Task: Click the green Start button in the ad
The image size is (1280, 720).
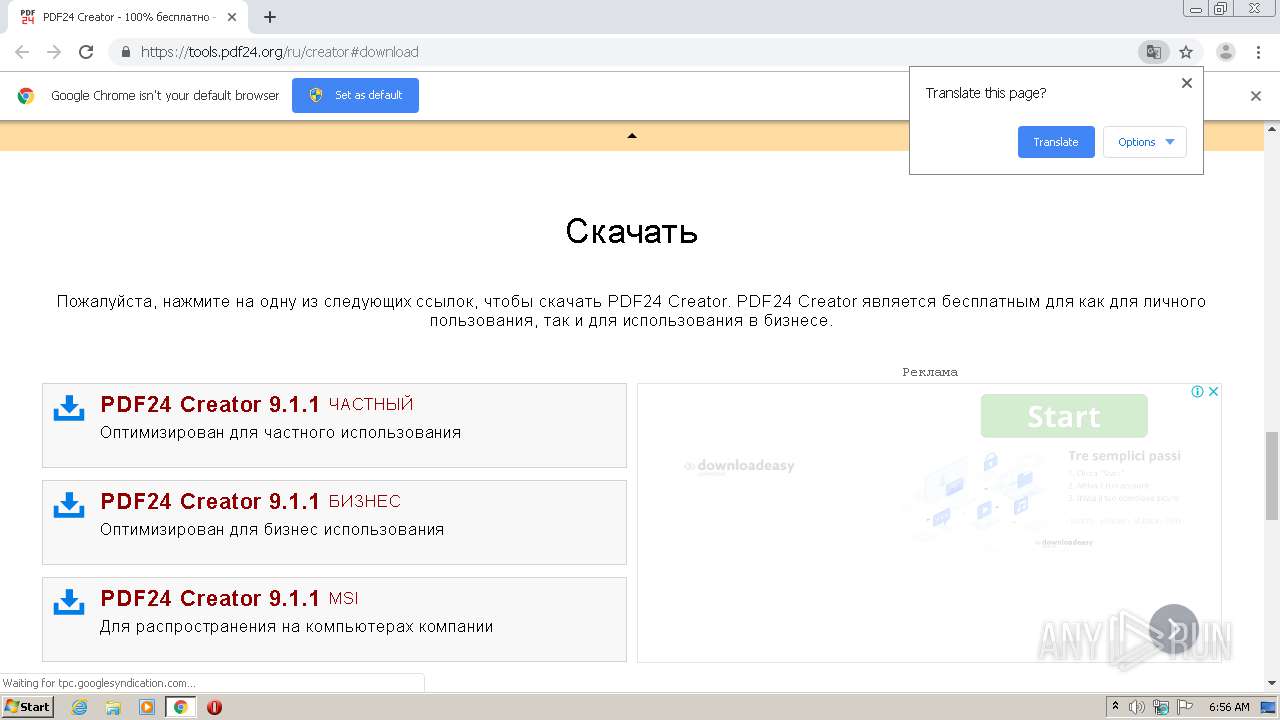Action: (1064, 416)
